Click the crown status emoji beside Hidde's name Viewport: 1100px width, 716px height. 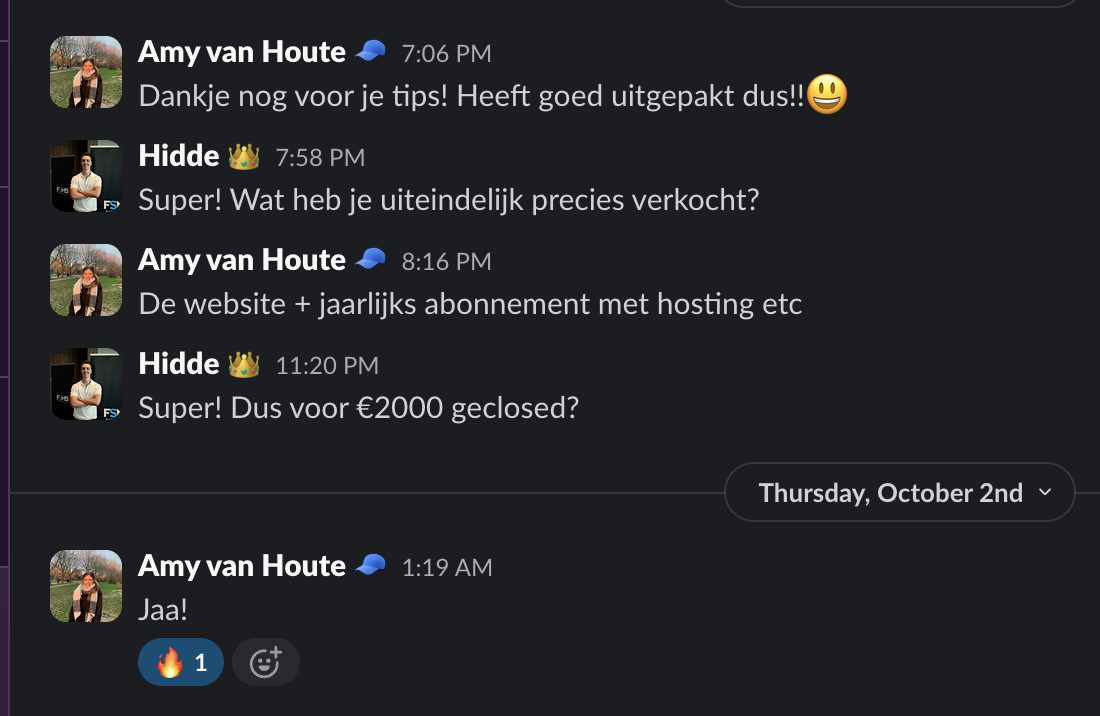[243, 156]
